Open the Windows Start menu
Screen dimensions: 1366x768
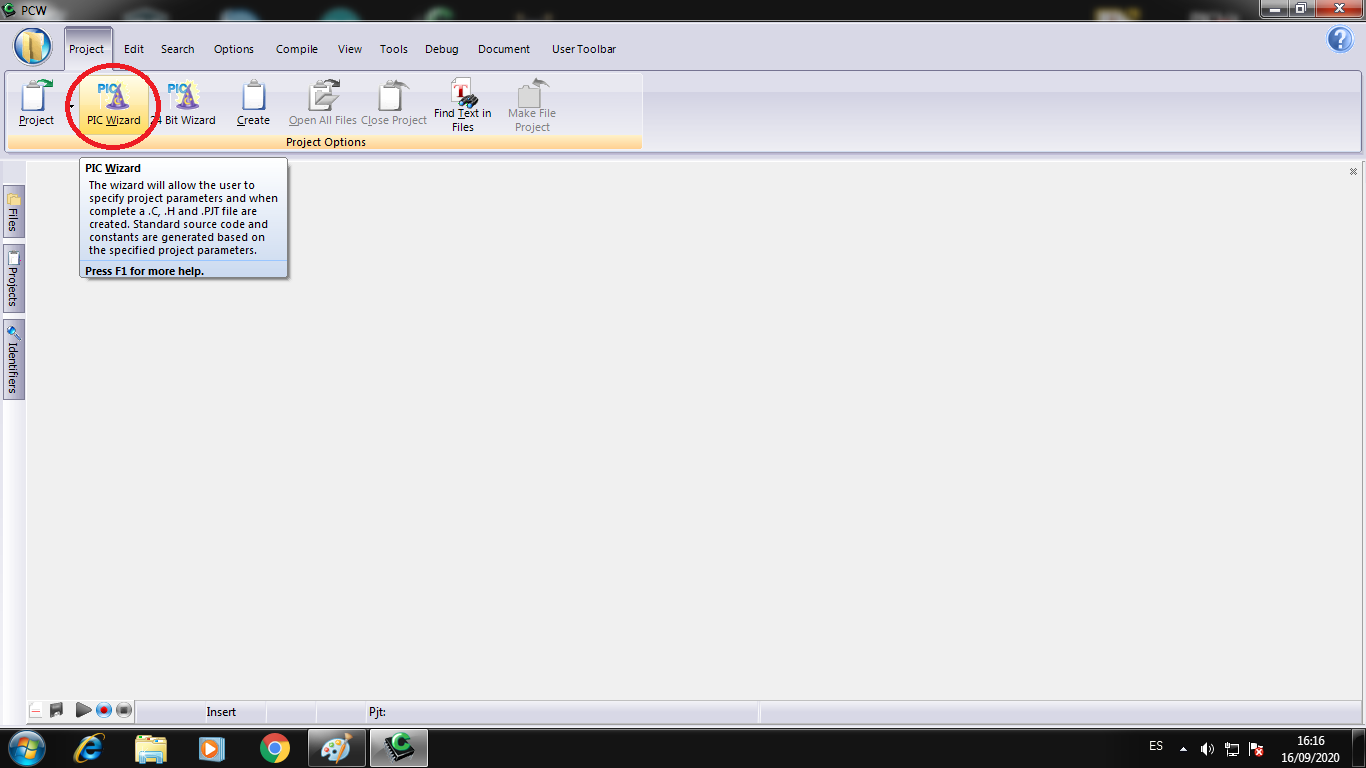[25, 748]
